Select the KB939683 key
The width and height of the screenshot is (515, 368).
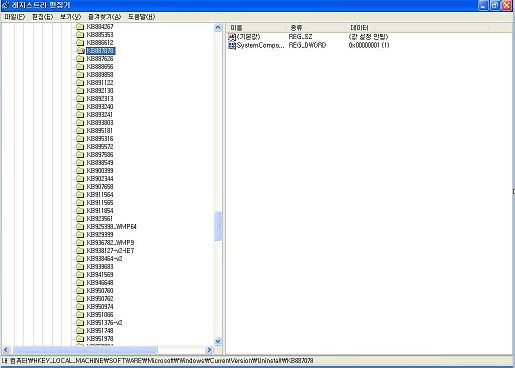[x=100, y=267]
